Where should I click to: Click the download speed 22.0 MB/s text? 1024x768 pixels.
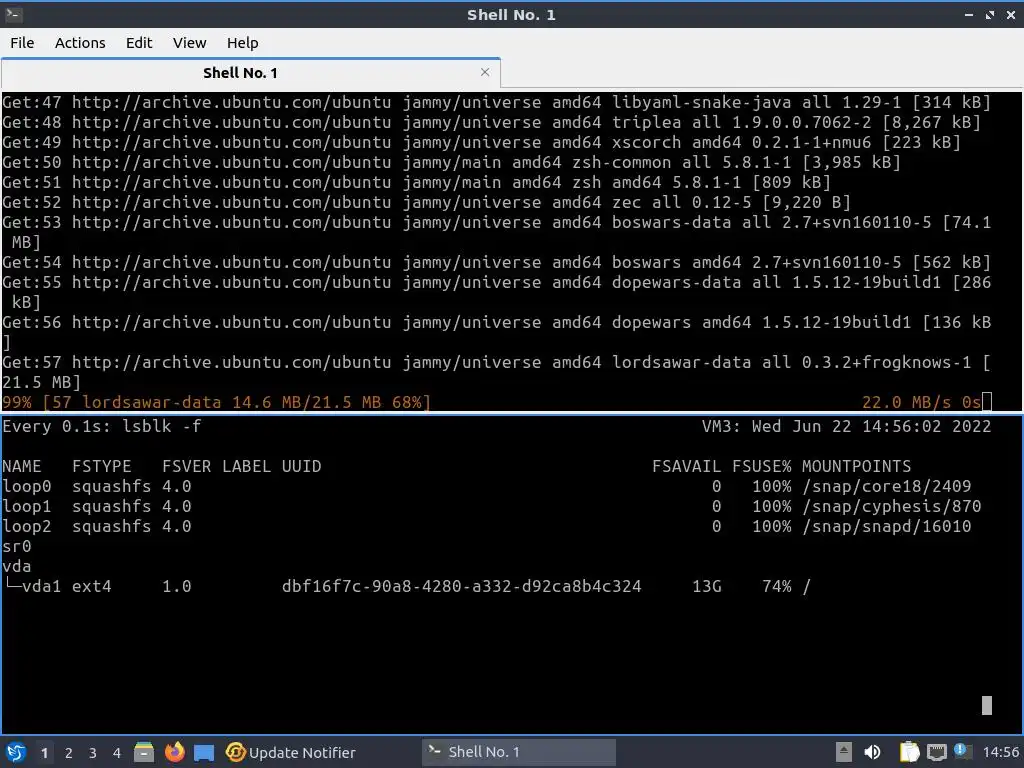[906, 402]
